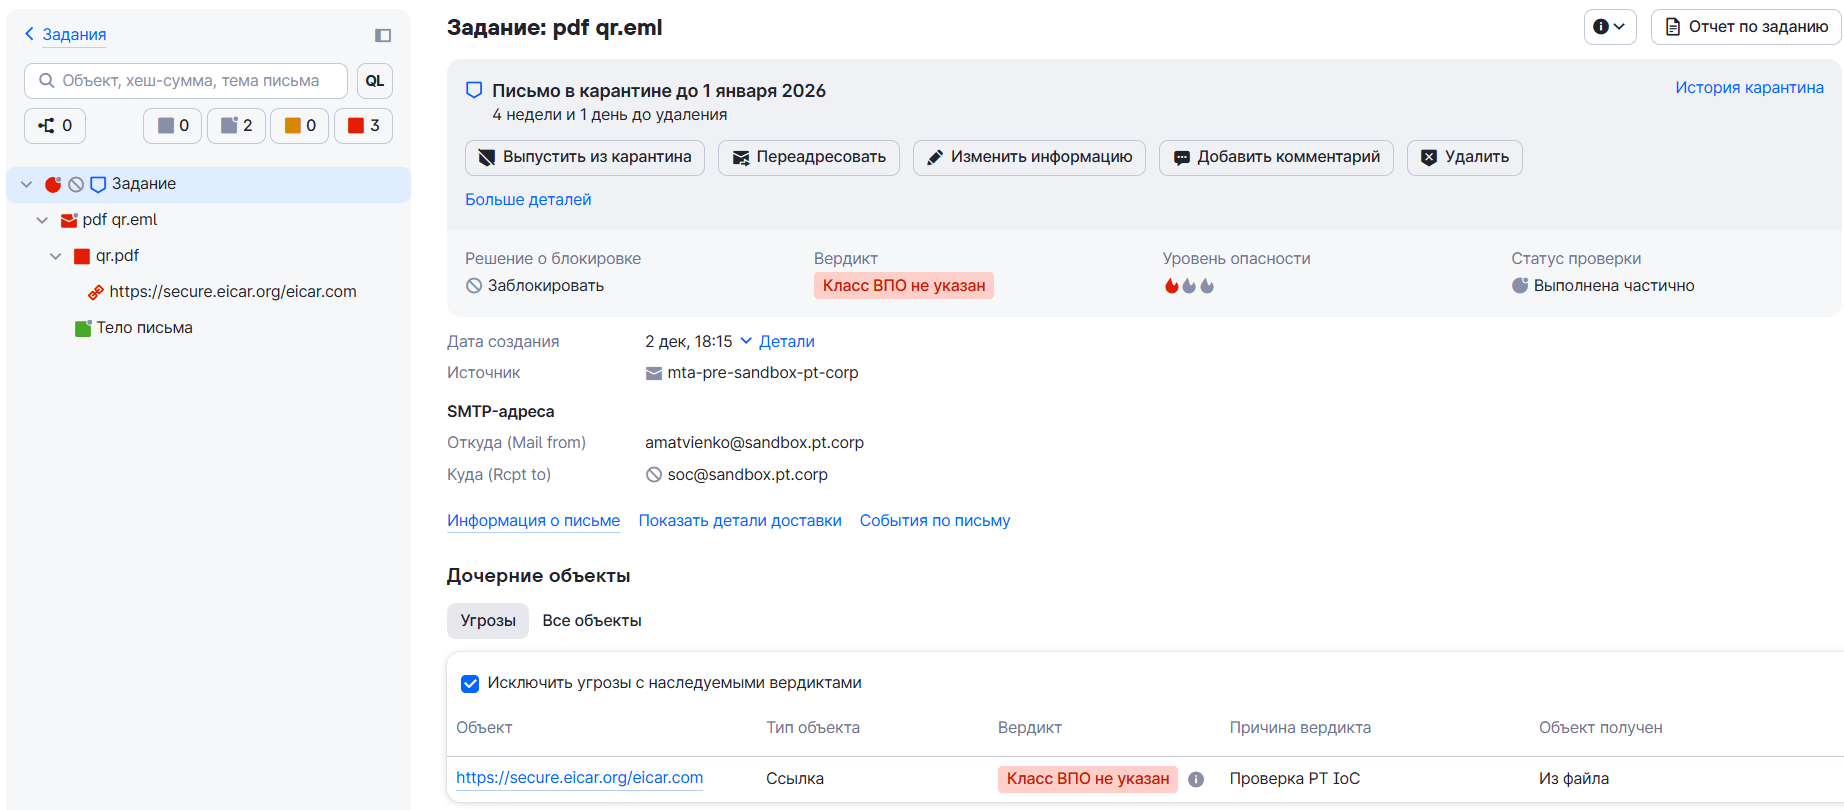Image resolution: width=1844 pixels, height=810 pixels.
Task: Filter by gray counter showing 2
Action: [x=236, y=126]
